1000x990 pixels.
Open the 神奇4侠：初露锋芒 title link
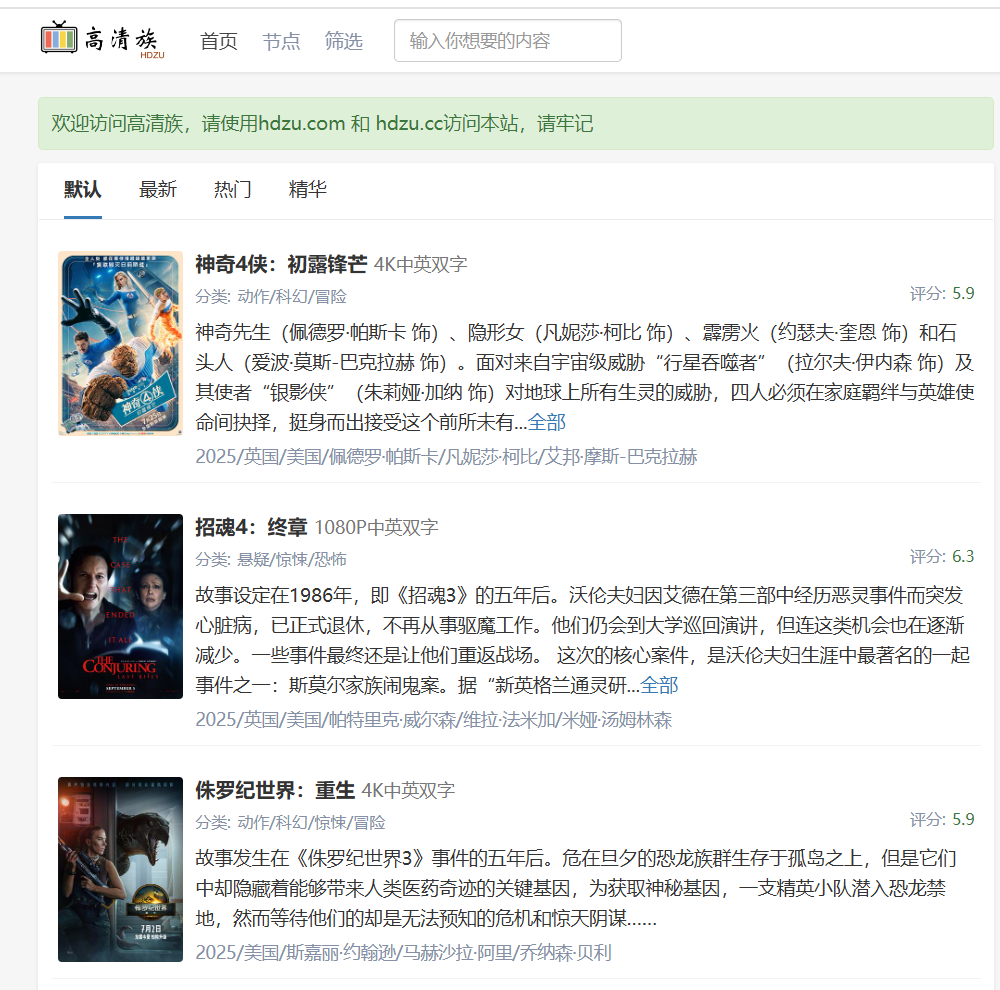click(281, 263)
